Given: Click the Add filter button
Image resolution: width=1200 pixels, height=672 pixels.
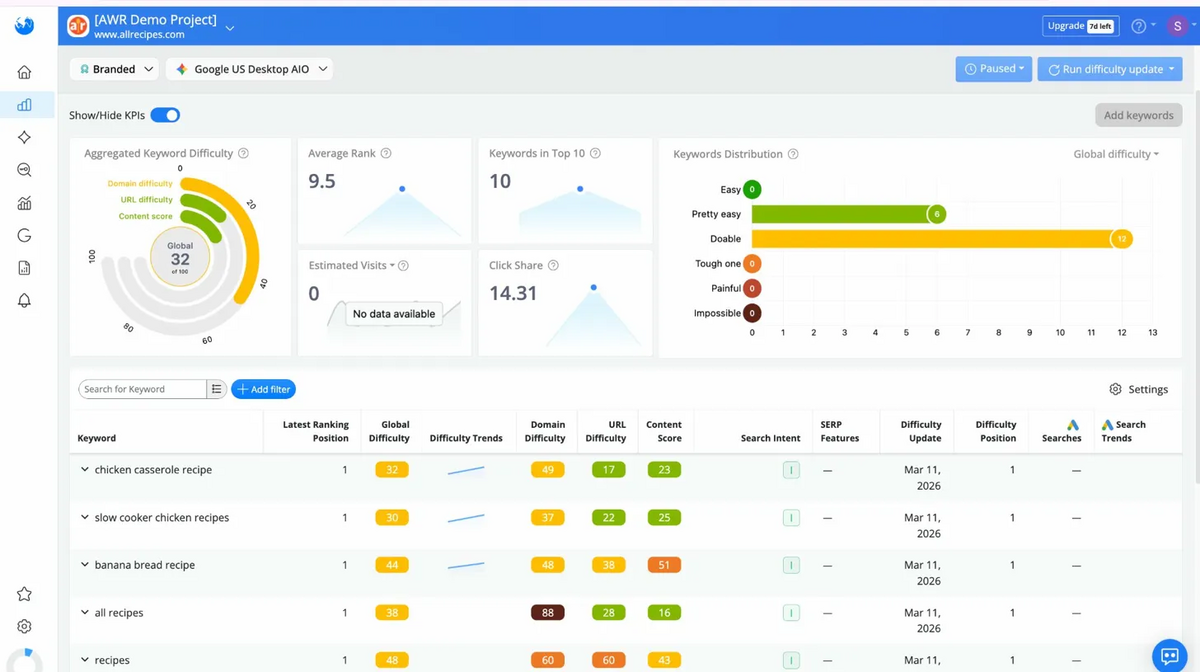Looking at the screenshot, I should pyautogui.click(x=263, y=389).
